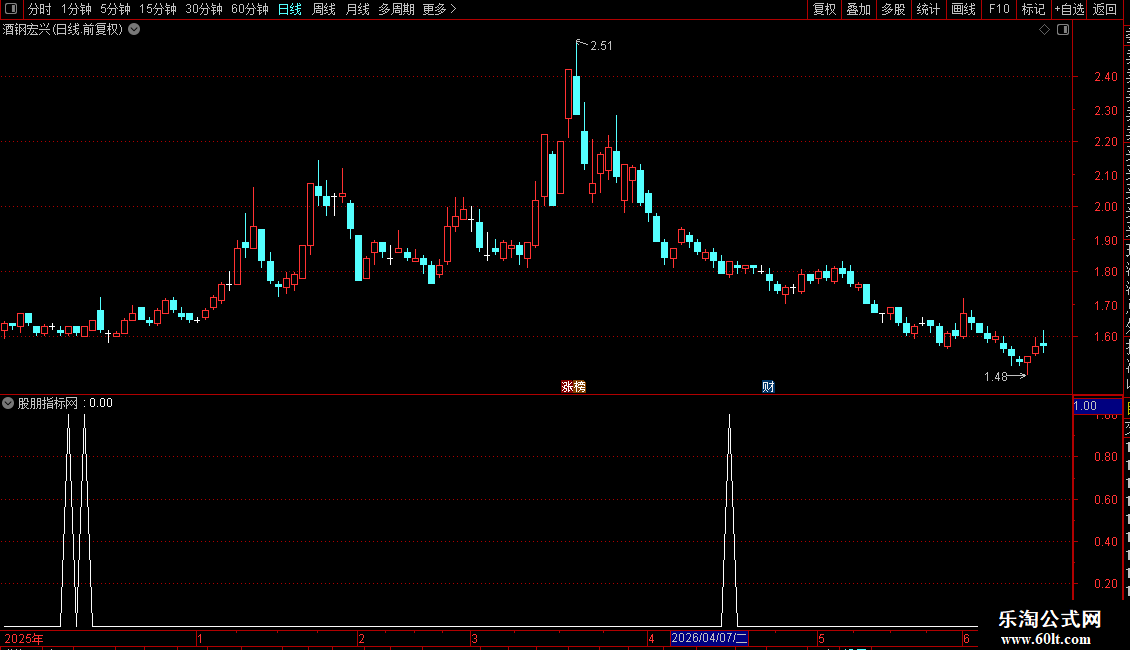1130x650 pixels.
Task: Click the 0.80 indicator axis label
Action: (1106, 457)
